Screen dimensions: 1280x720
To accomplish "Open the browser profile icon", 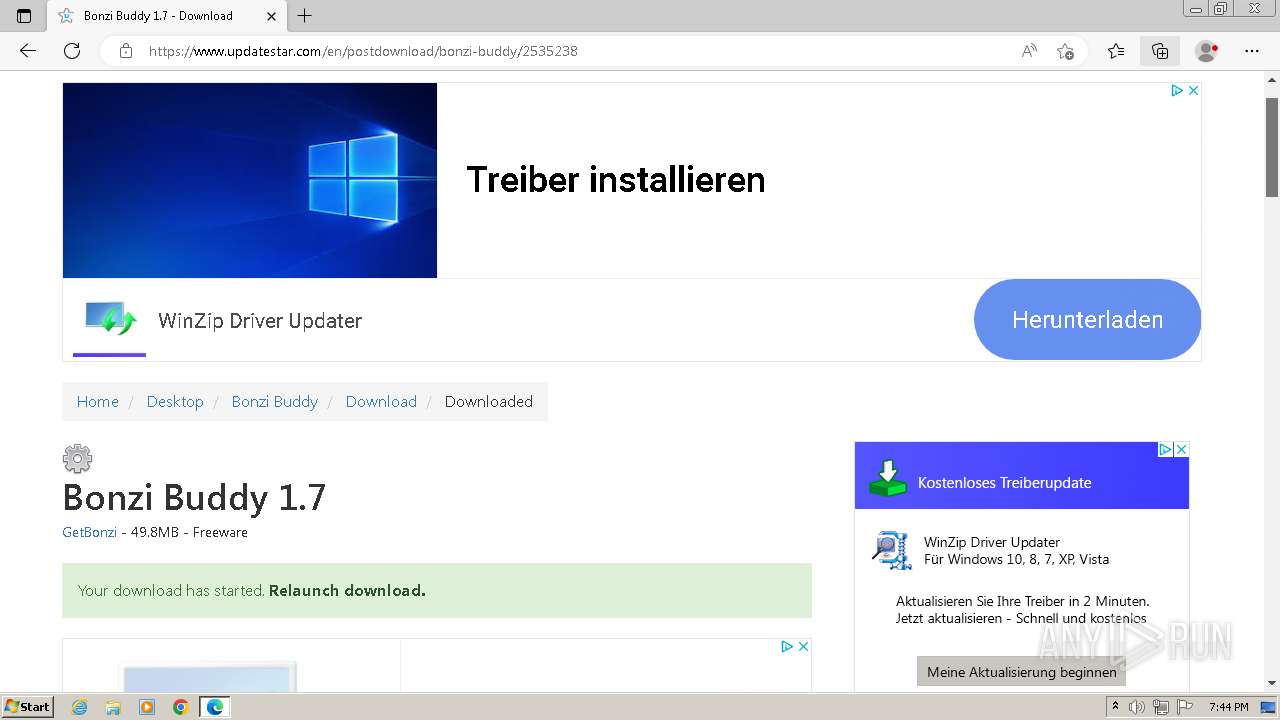I will pos(1207,51).
